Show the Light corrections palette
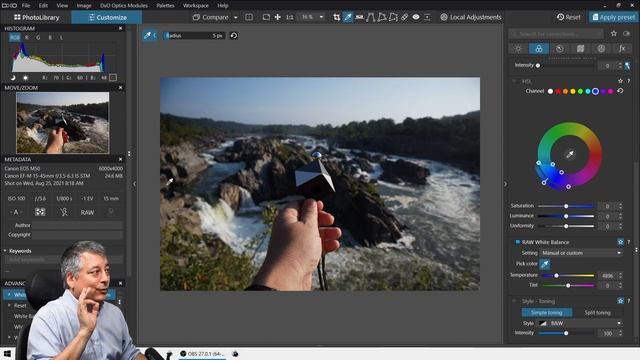Image resolution: width=640 pixels, height=360 pixels. 518,49
